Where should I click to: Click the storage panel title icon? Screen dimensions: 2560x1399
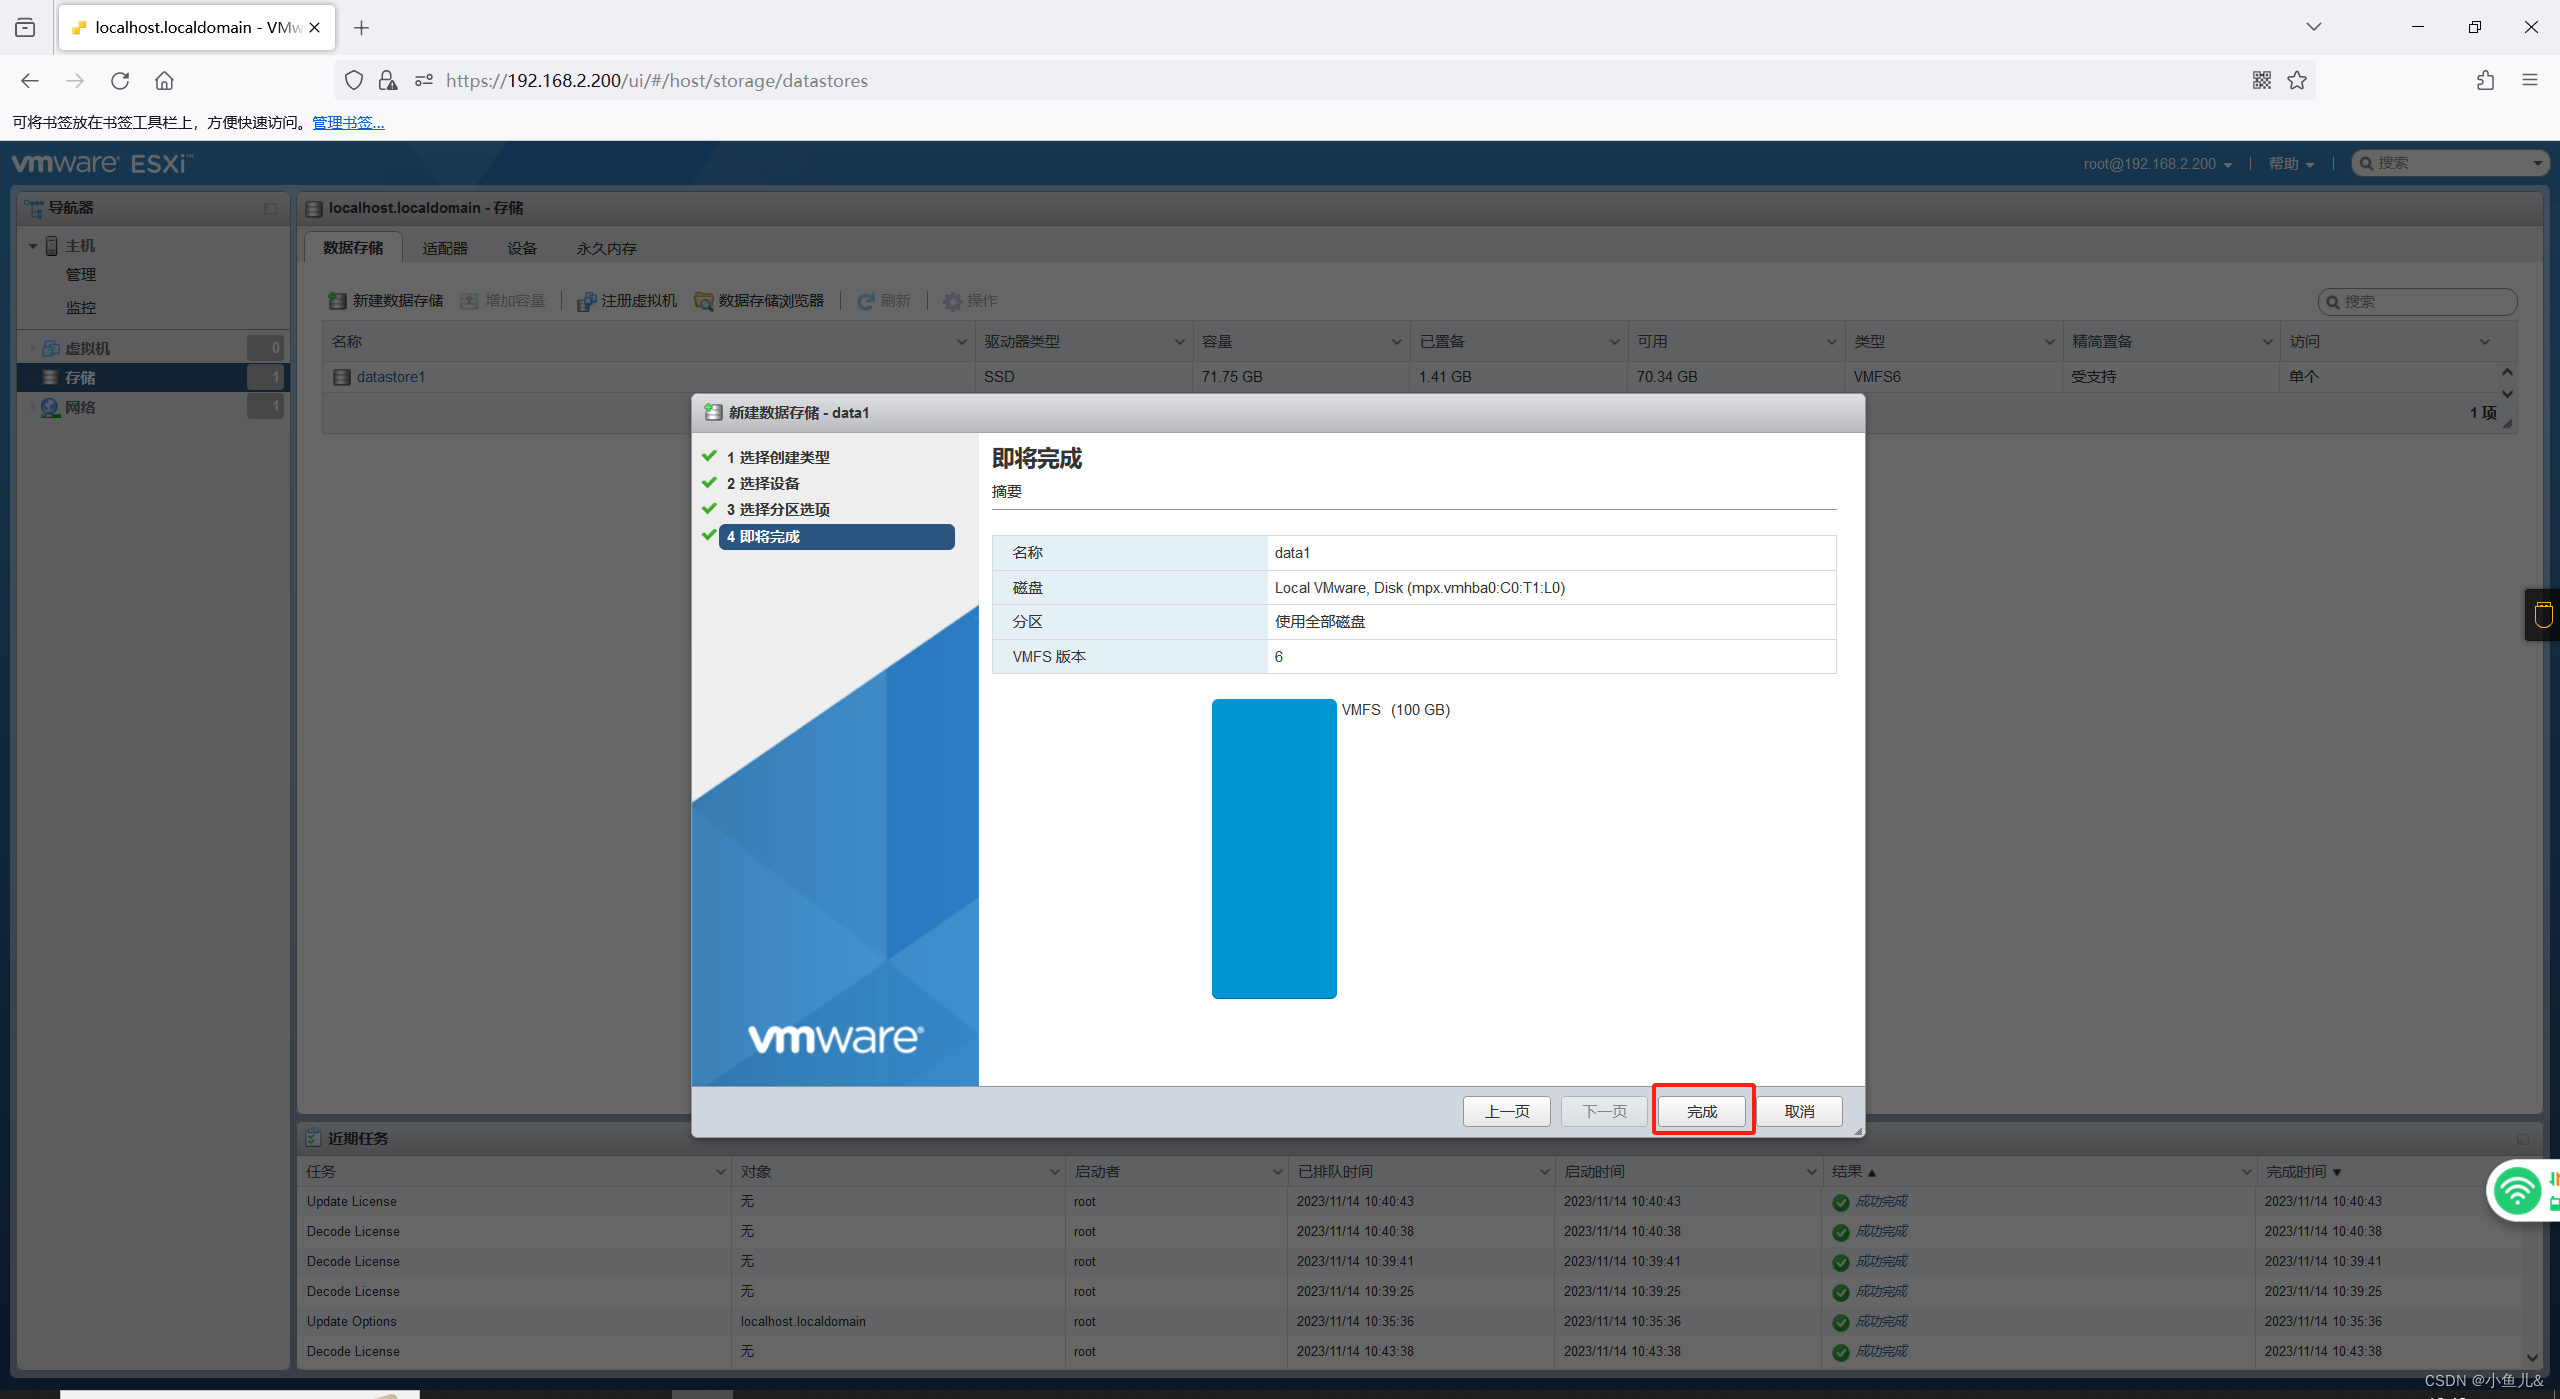tap(314, 208)
